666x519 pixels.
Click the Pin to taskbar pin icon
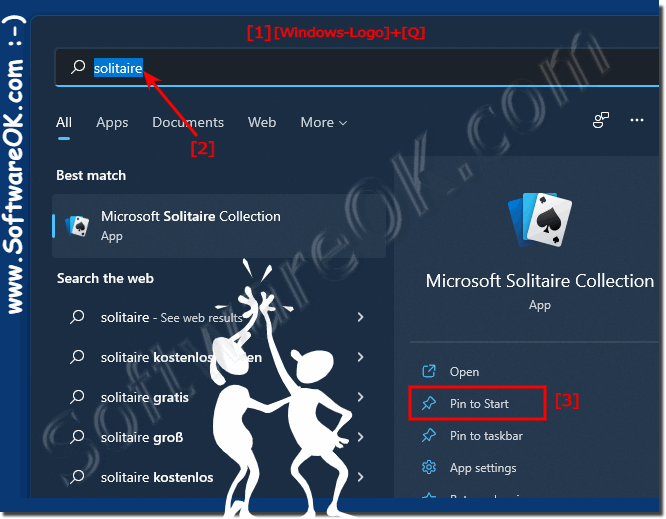(429, 436)
